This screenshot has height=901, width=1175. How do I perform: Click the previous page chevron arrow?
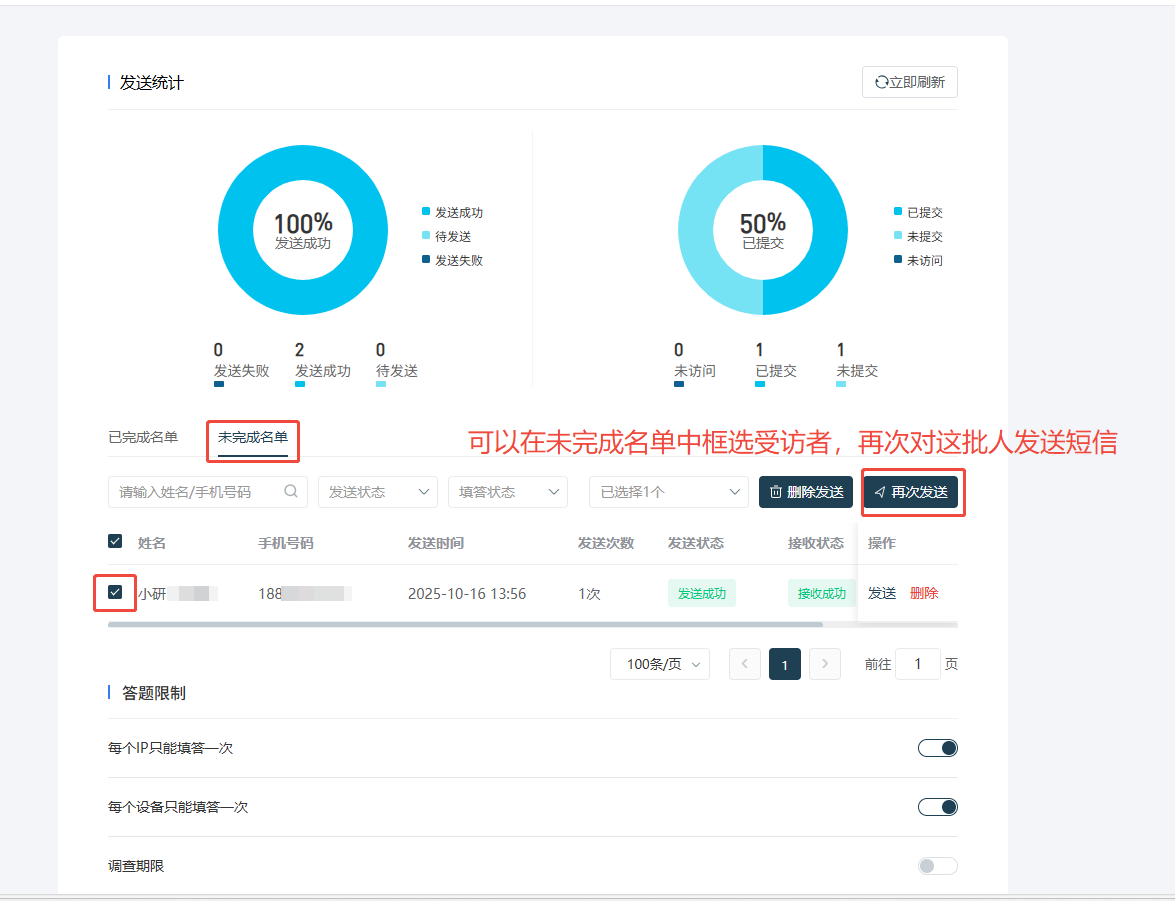pos(744,664)
